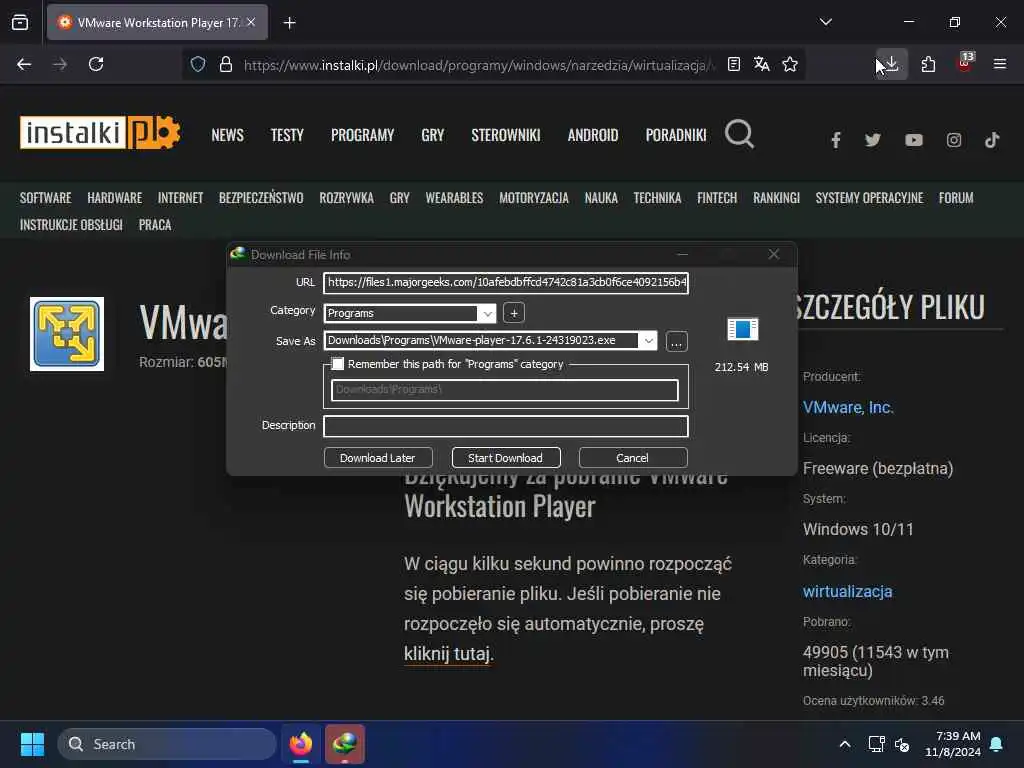Go forward with the arrow button
Viewport: 1024px width, 768px height.
60,64
